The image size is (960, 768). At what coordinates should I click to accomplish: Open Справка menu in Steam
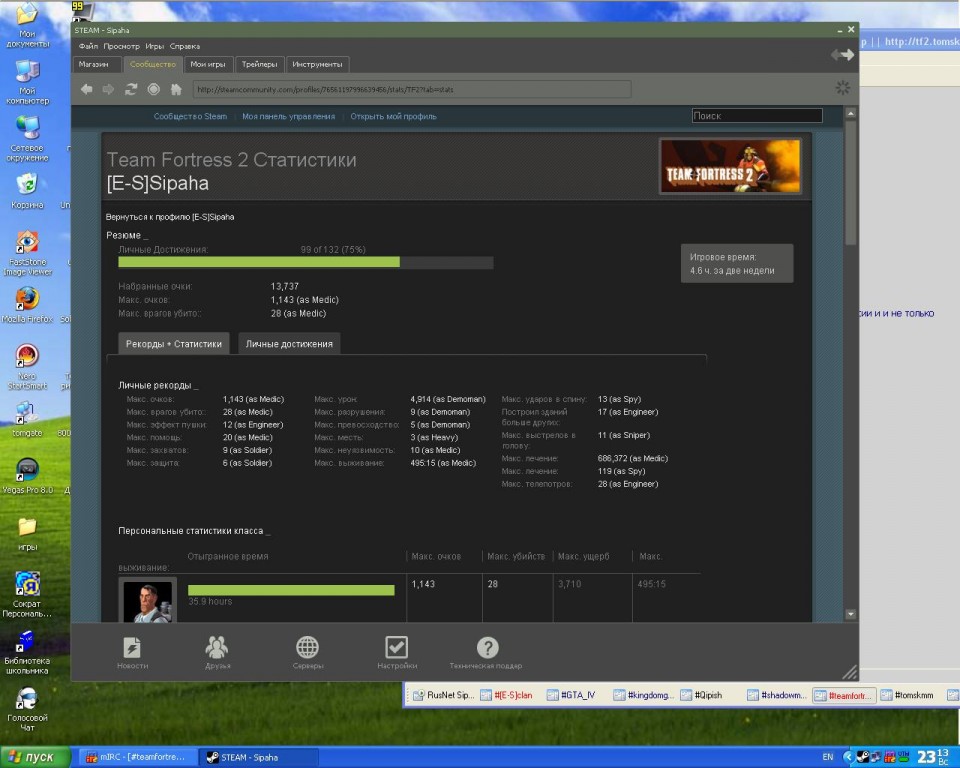coord(184,46)
